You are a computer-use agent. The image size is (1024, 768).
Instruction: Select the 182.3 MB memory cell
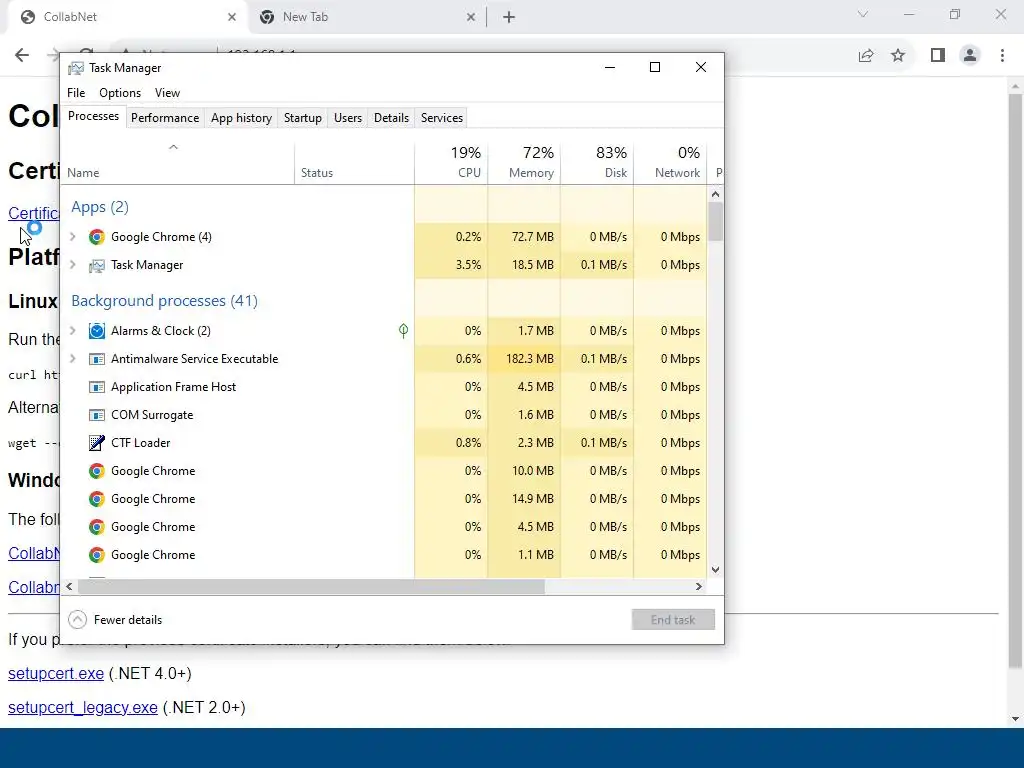click(524, 359)
